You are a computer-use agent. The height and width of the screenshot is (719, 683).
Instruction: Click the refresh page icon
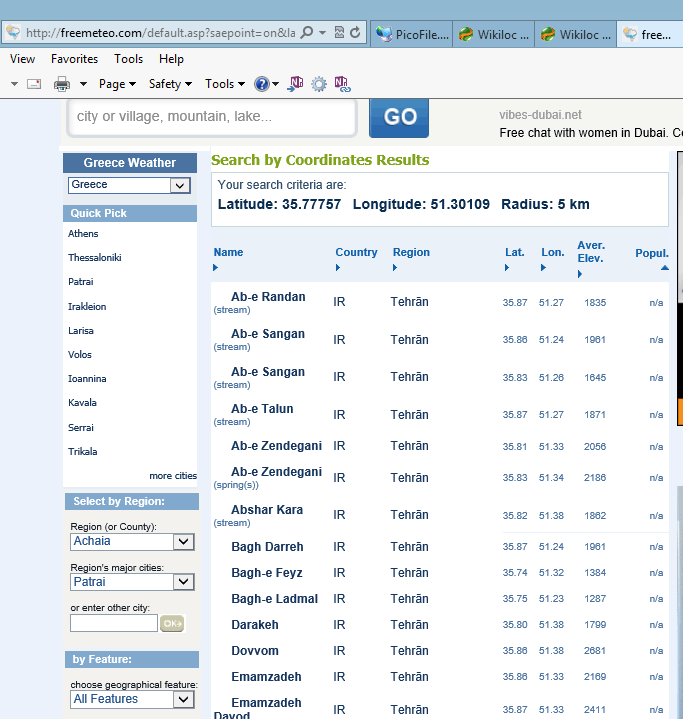point(355,33)
